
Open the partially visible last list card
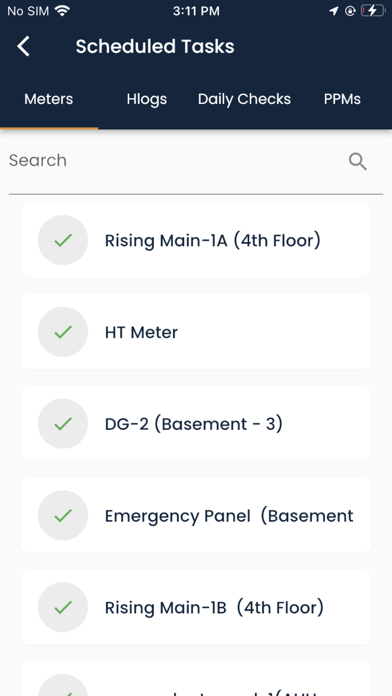click(196, 679)
